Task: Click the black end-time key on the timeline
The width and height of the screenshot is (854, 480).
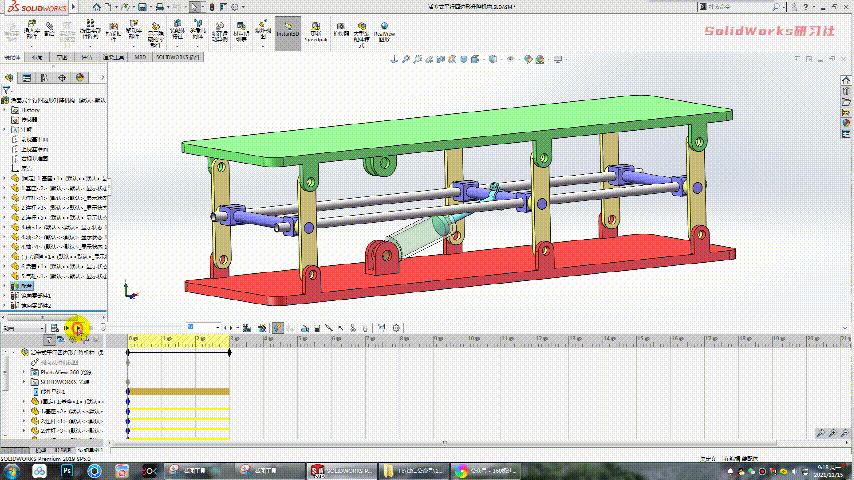Action: [230, 352]
